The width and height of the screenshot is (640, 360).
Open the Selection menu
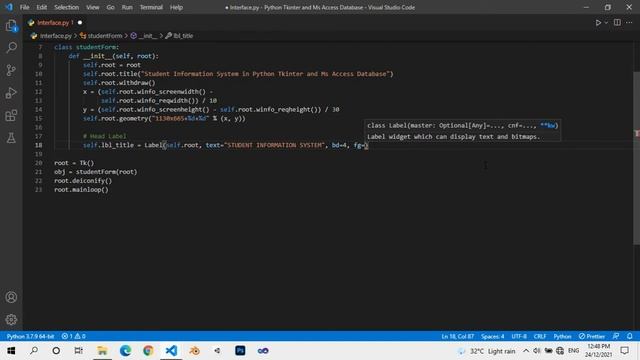coord(67,7)
